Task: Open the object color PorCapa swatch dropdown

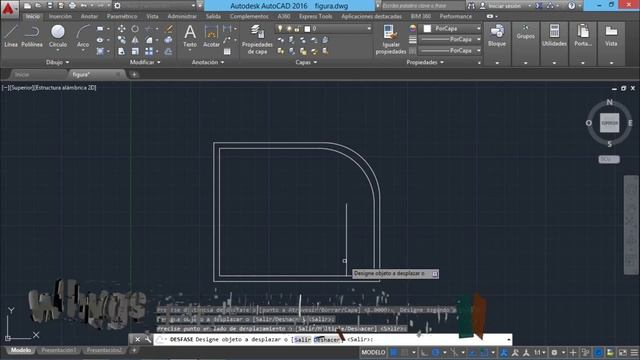Action: click(x=450, y=29)
